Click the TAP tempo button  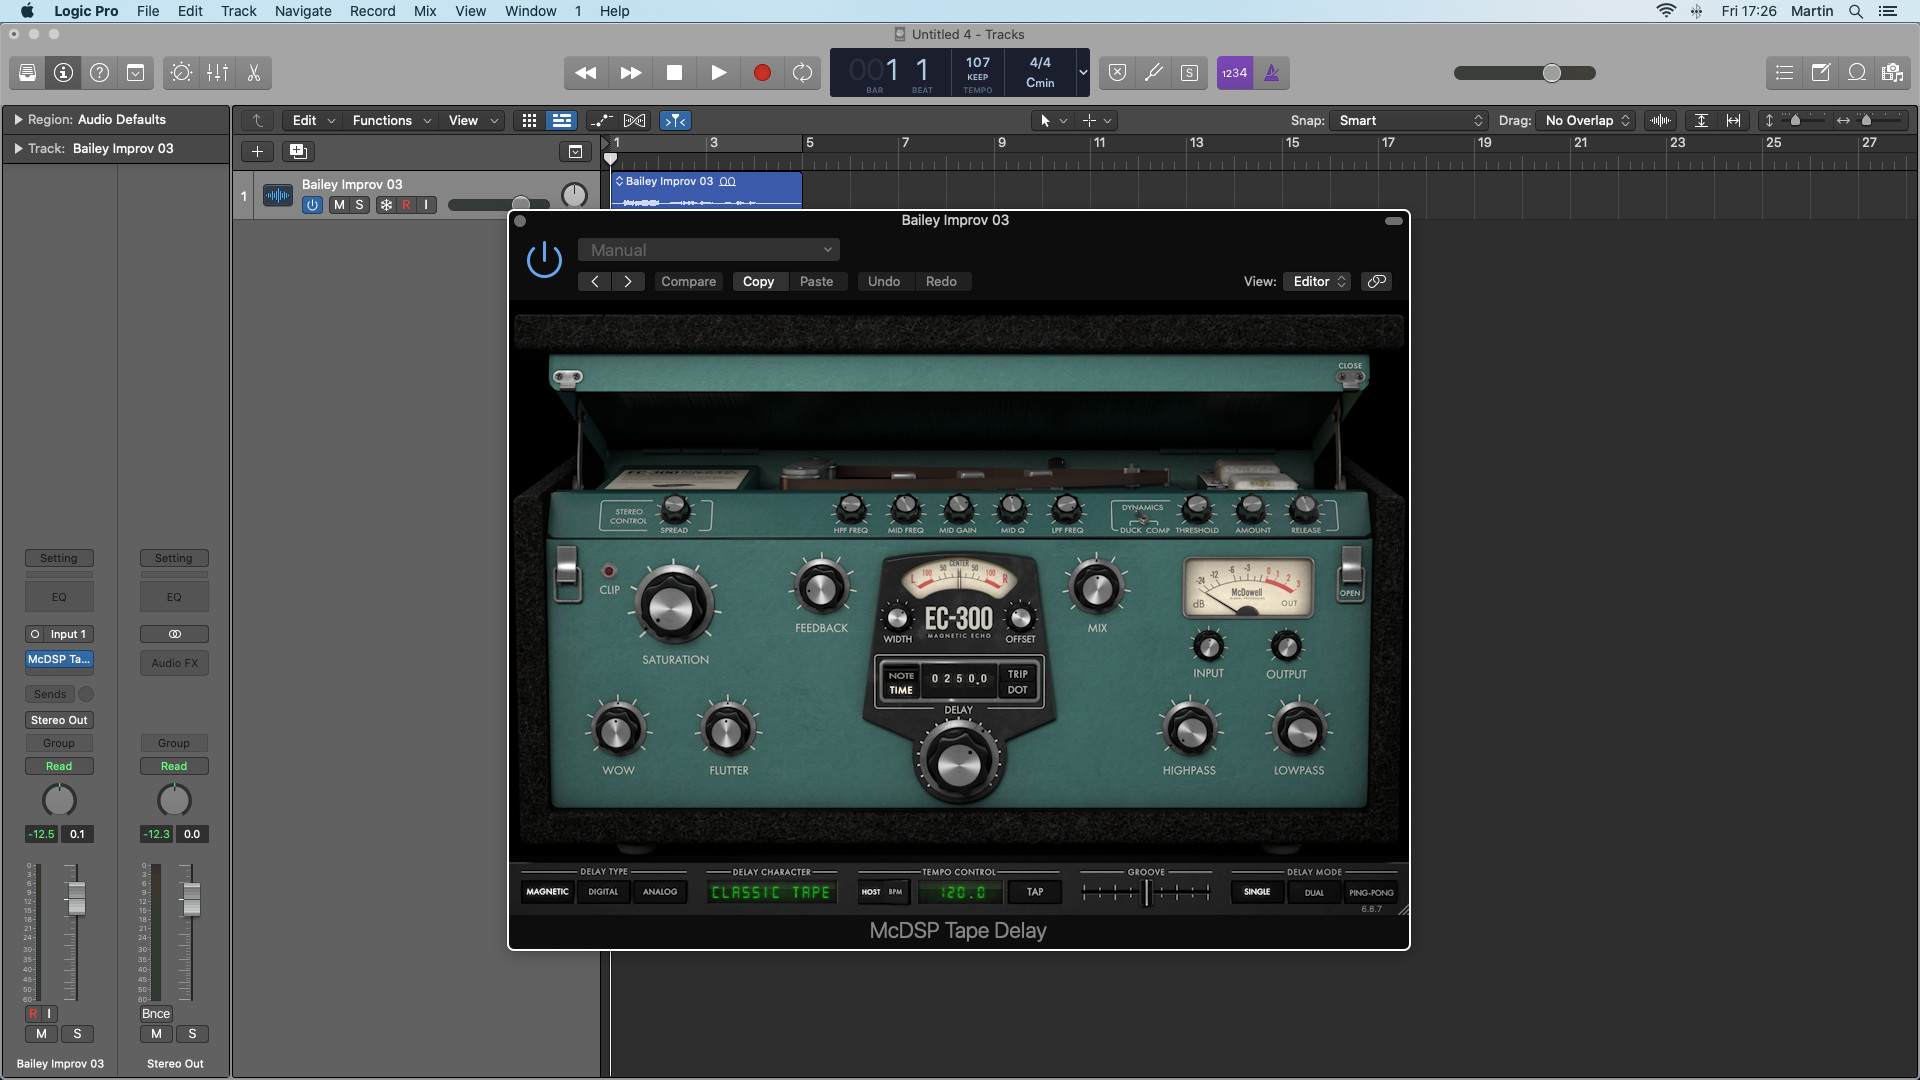tap(1035, 892)
